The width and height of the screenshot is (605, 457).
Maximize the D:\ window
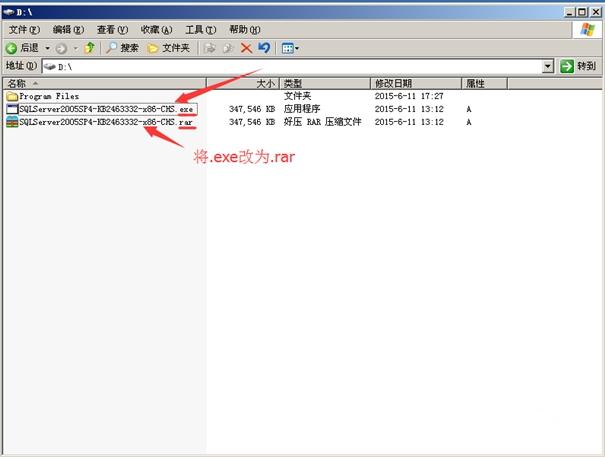582,12
